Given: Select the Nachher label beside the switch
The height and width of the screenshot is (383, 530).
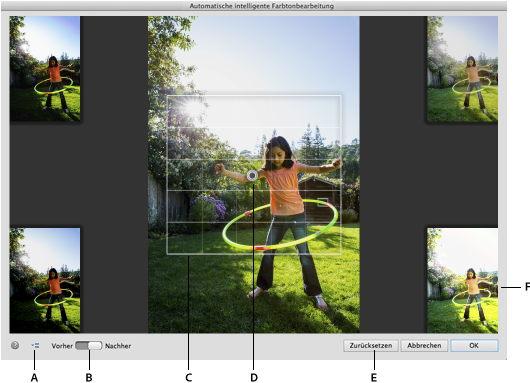Looking at the screenshot, I should (x=118, y=346).
